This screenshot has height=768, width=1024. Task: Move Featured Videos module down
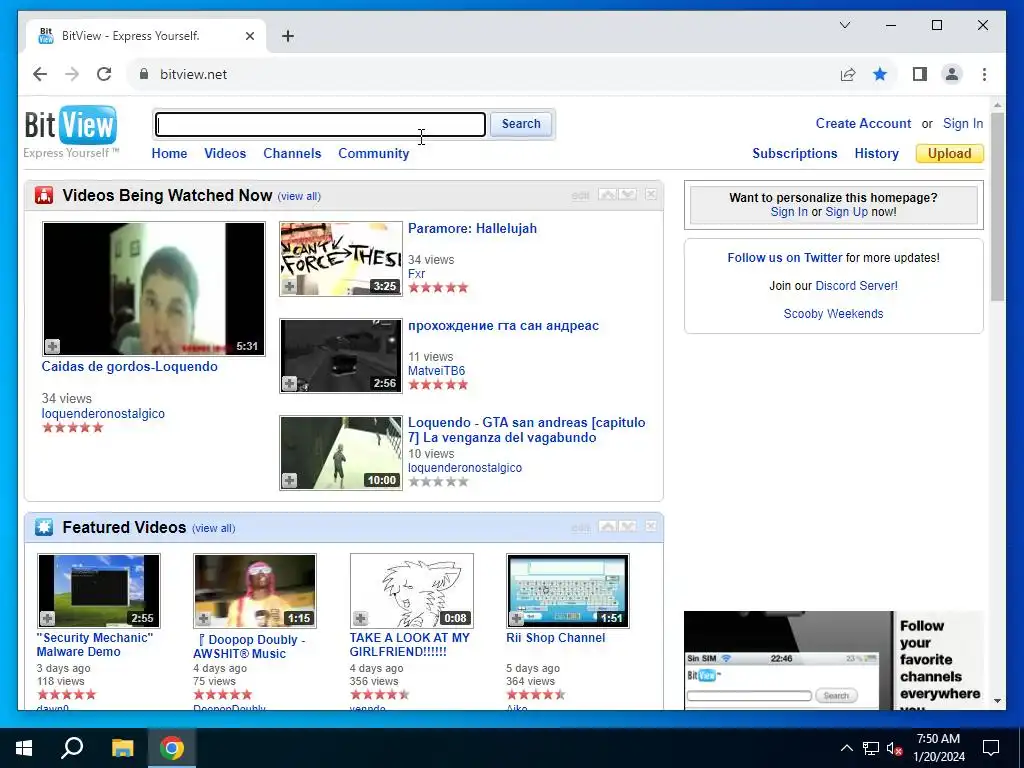click(x=628, y=526)
